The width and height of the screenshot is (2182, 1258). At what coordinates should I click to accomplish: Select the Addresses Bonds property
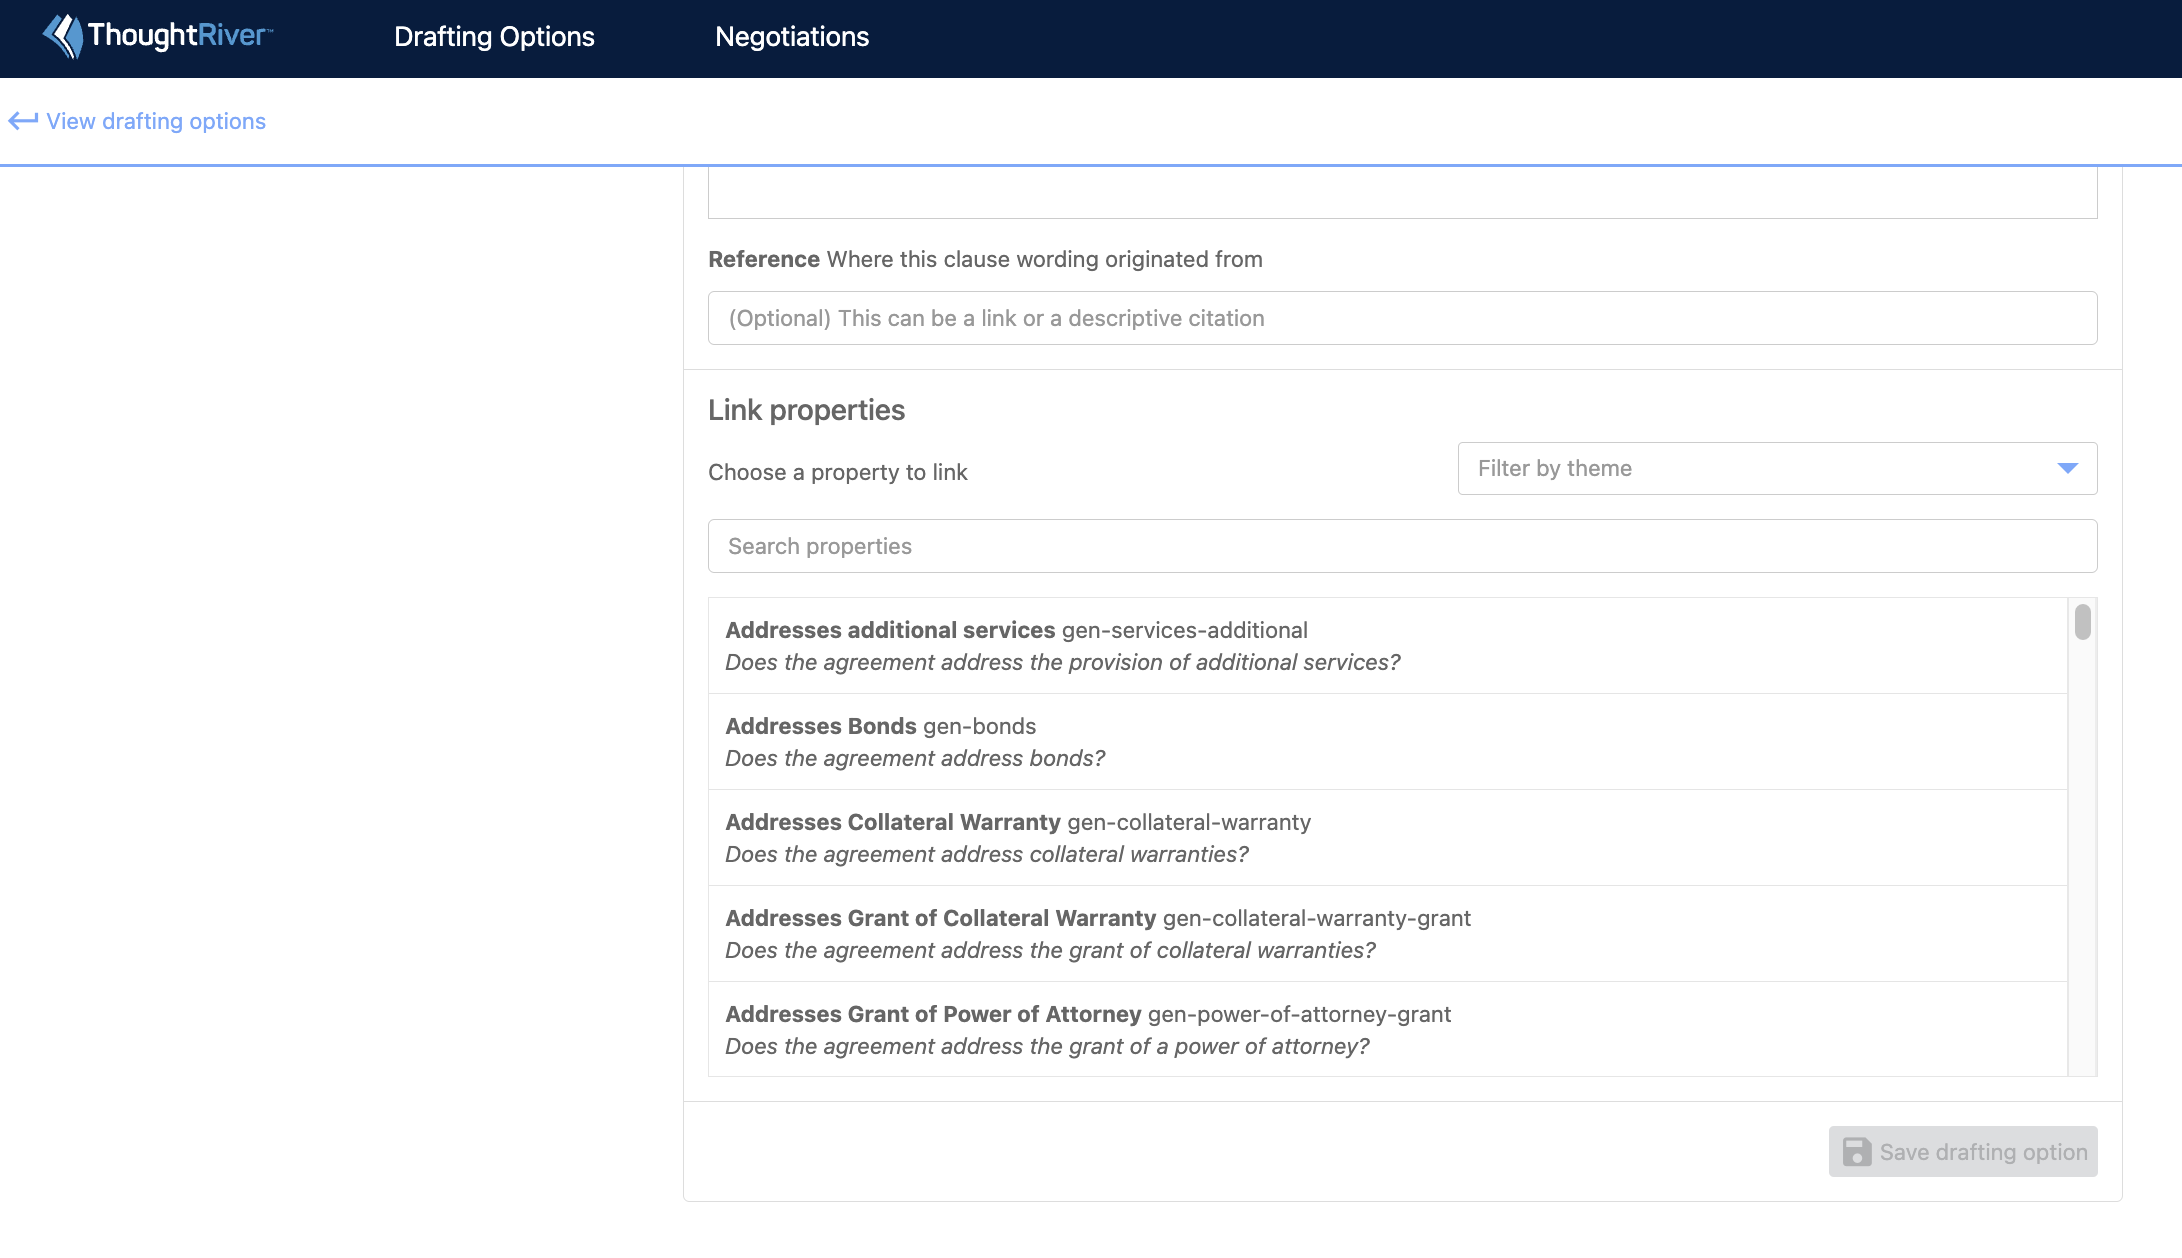tap(1388, 742)
